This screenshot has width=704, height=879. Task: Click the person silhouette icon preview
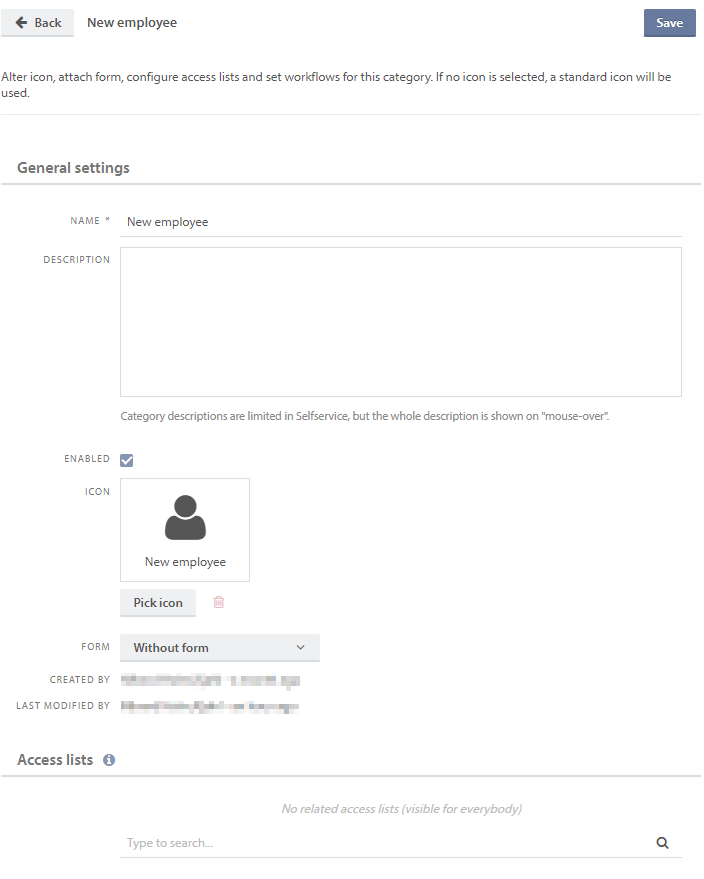(185, 518)
